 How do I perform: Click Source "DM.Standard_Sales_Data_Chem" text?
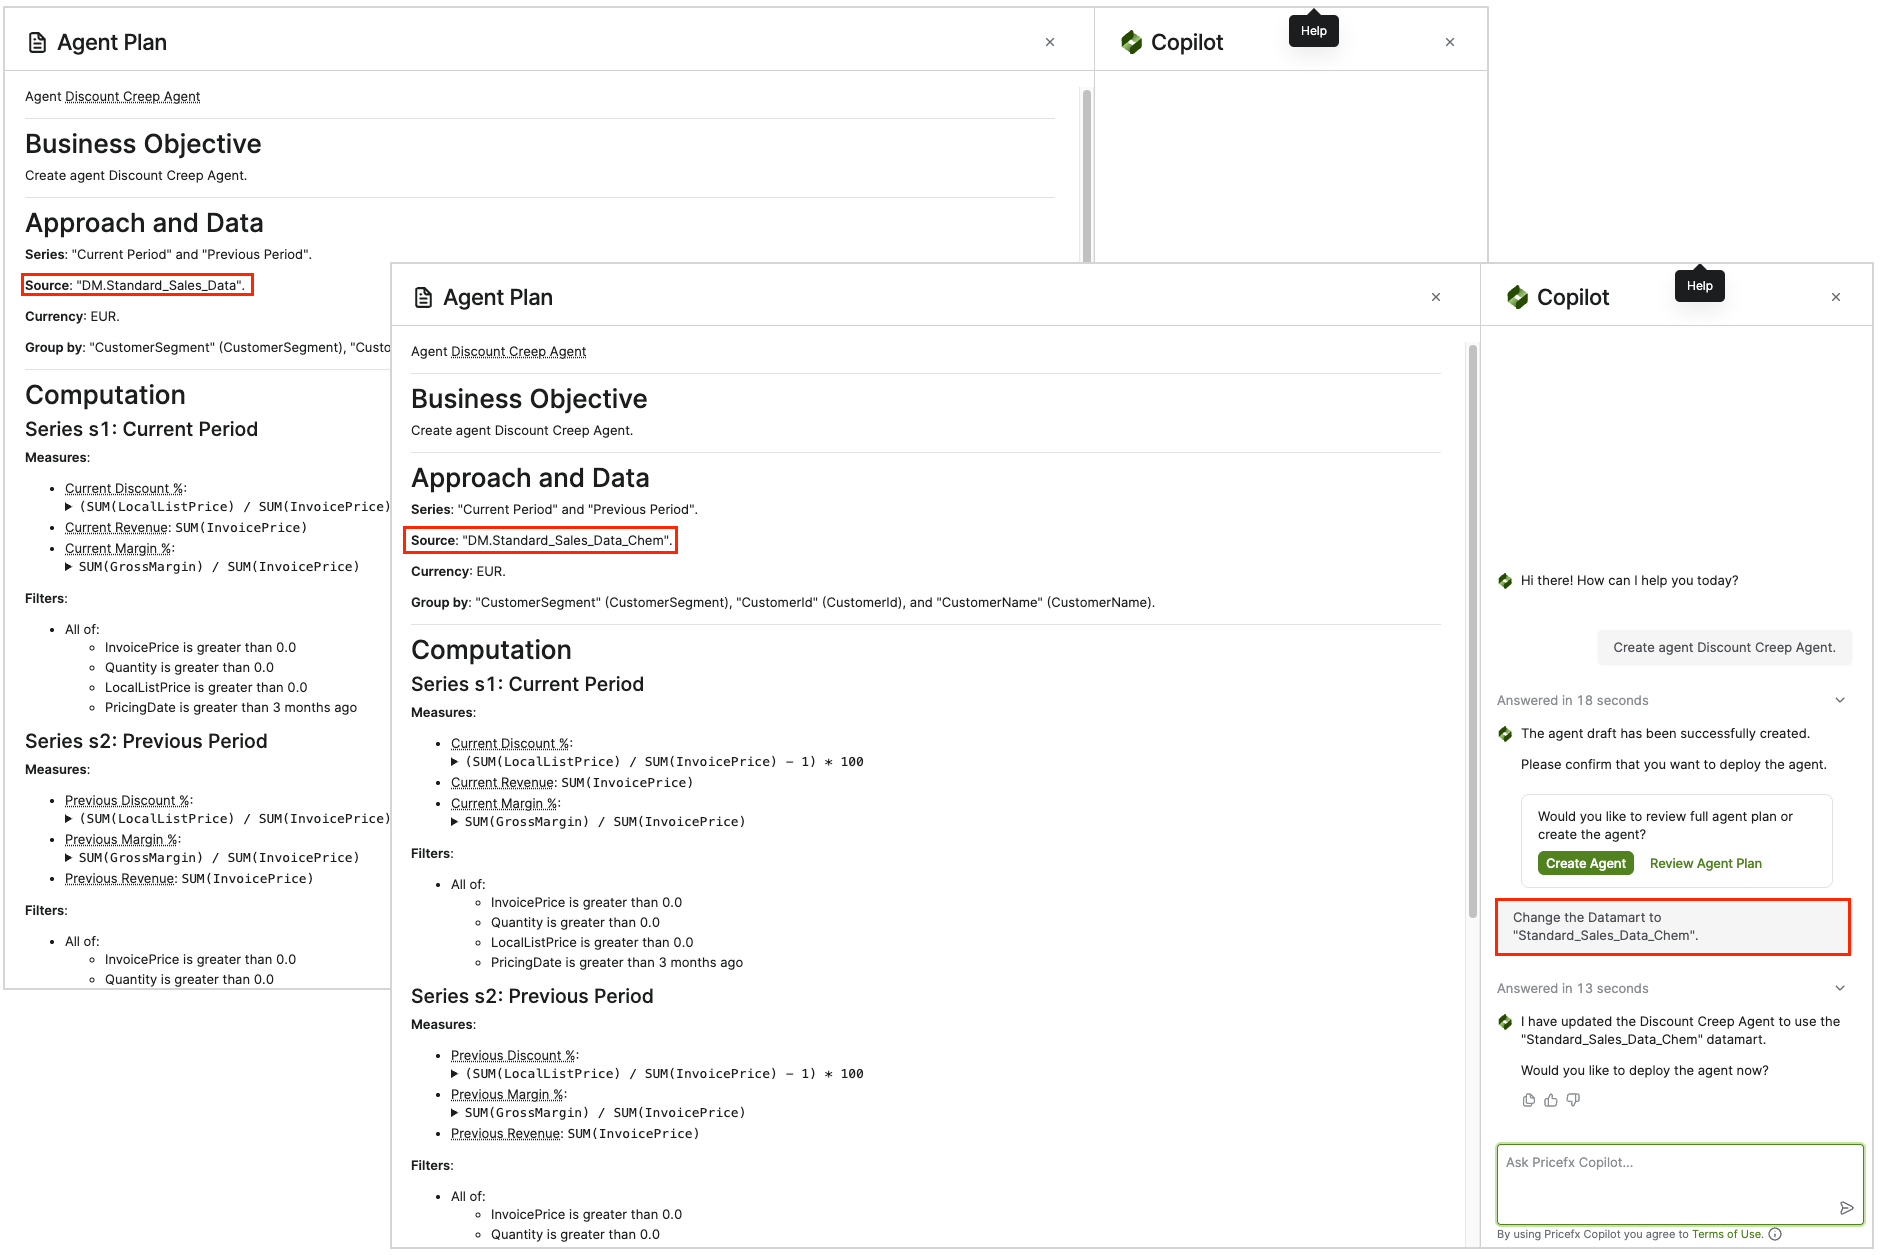541,541
